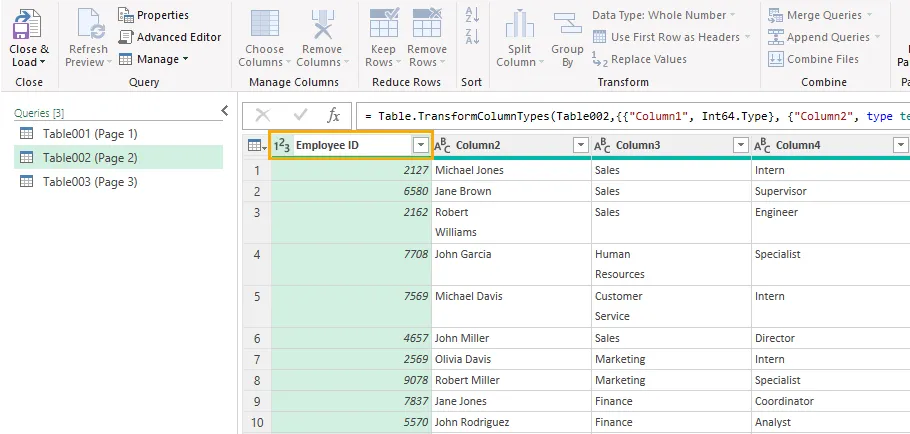Click the Remove Rows icon
The image size is (910, 434).
tap(427, 24)
